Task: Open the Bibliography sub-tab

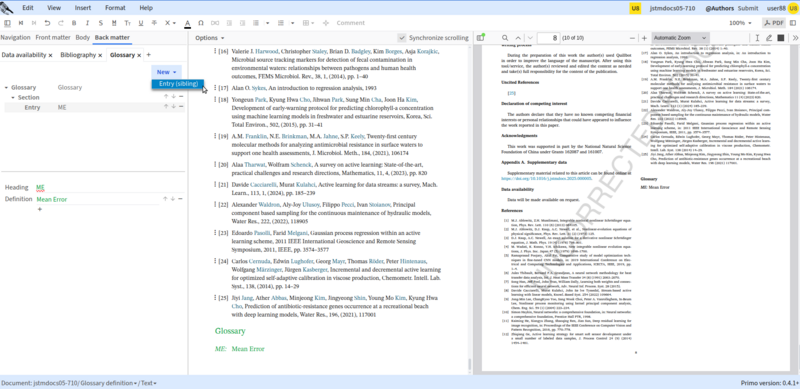Action: (x=78, y=55)
